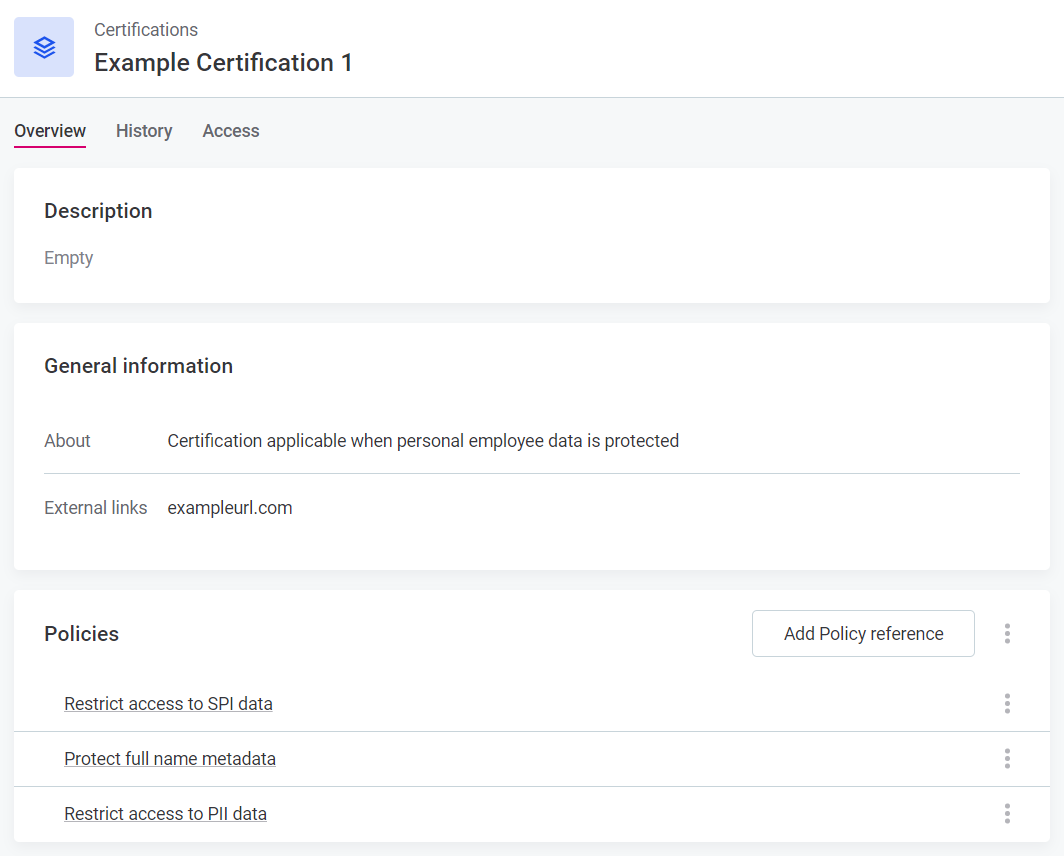Click the exampleurl.com external link
This screenshot has width=1064, height=856.
[x=230, y=507]
